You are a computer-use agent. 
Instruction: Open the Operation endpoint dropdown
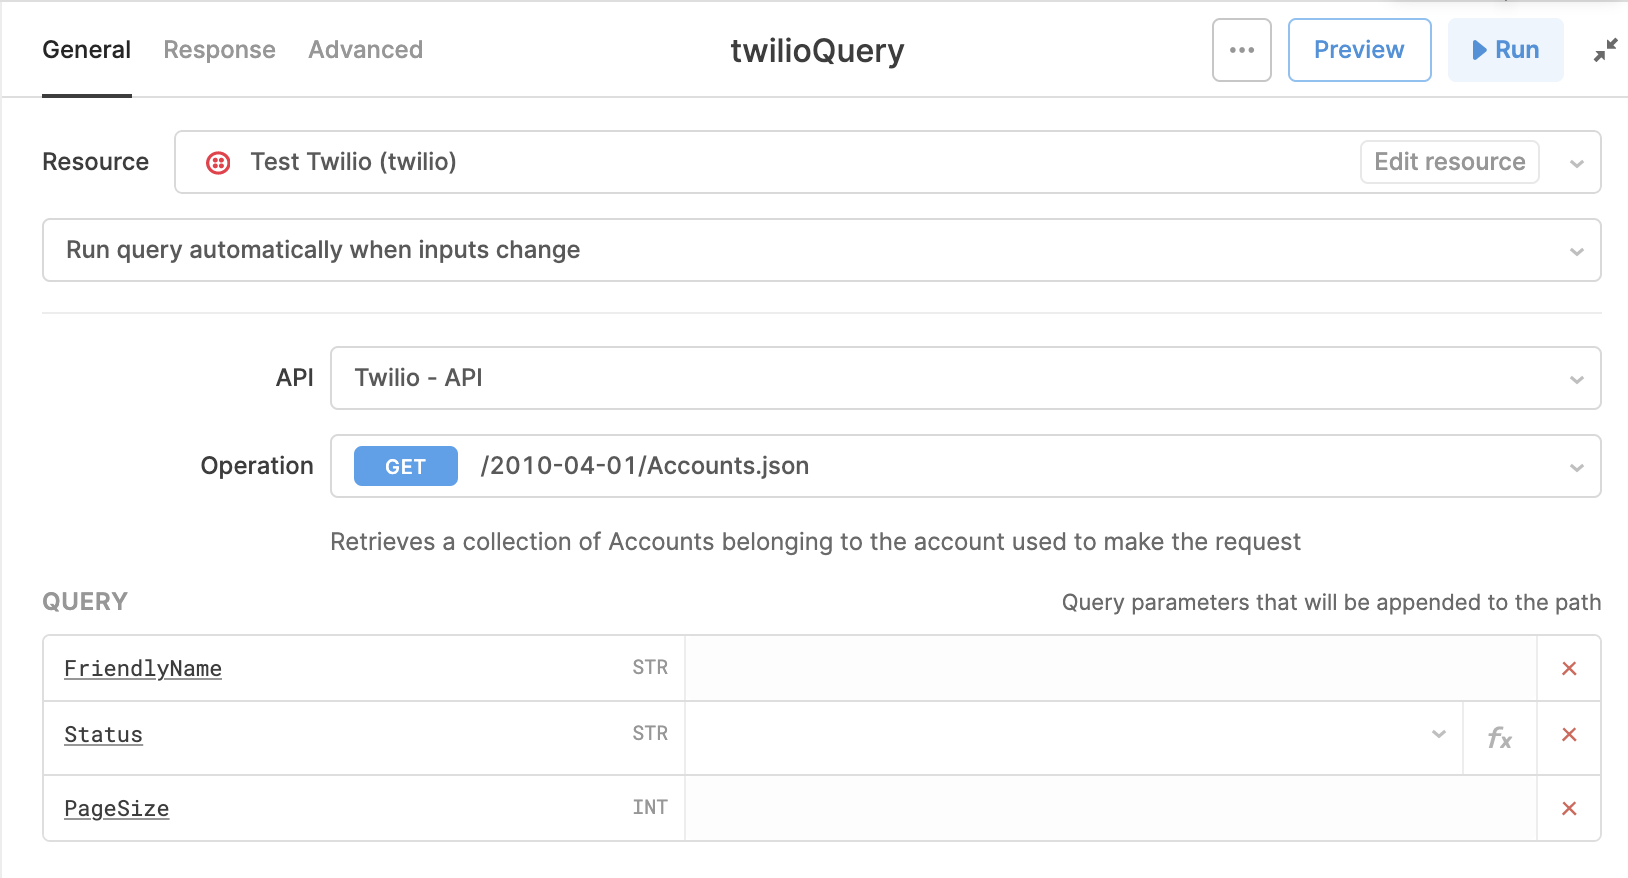click(x=965, y=466)
